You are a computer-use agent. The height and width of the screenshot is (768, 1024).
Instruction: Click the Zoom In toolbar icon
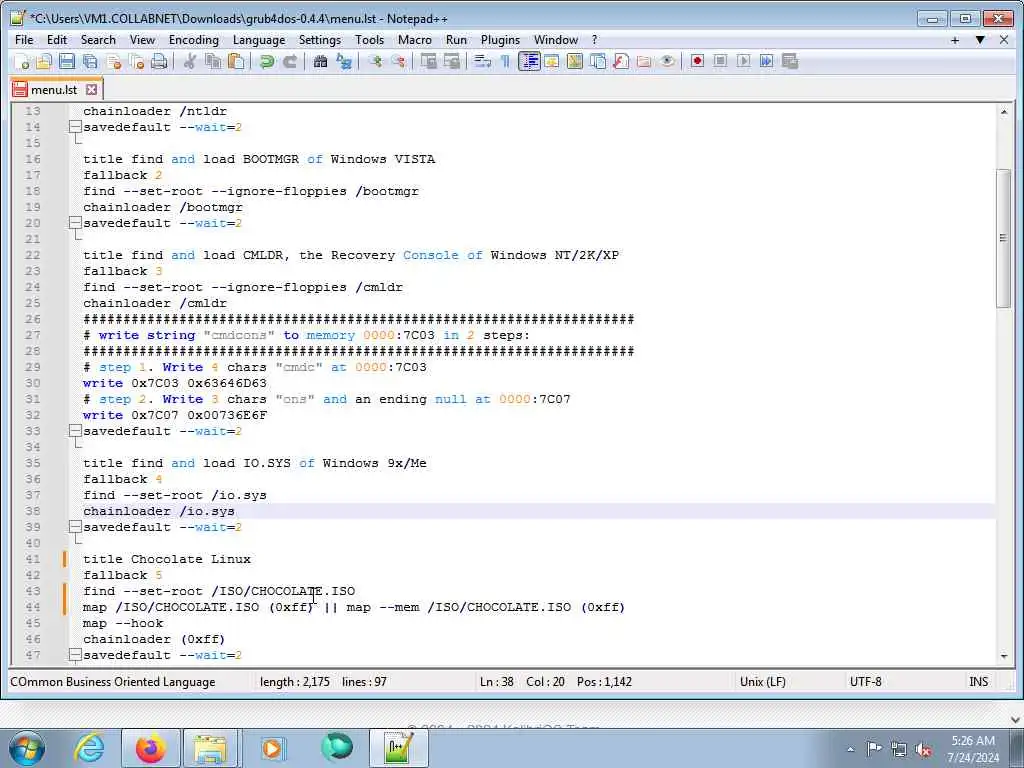click(x=375, y=61)
